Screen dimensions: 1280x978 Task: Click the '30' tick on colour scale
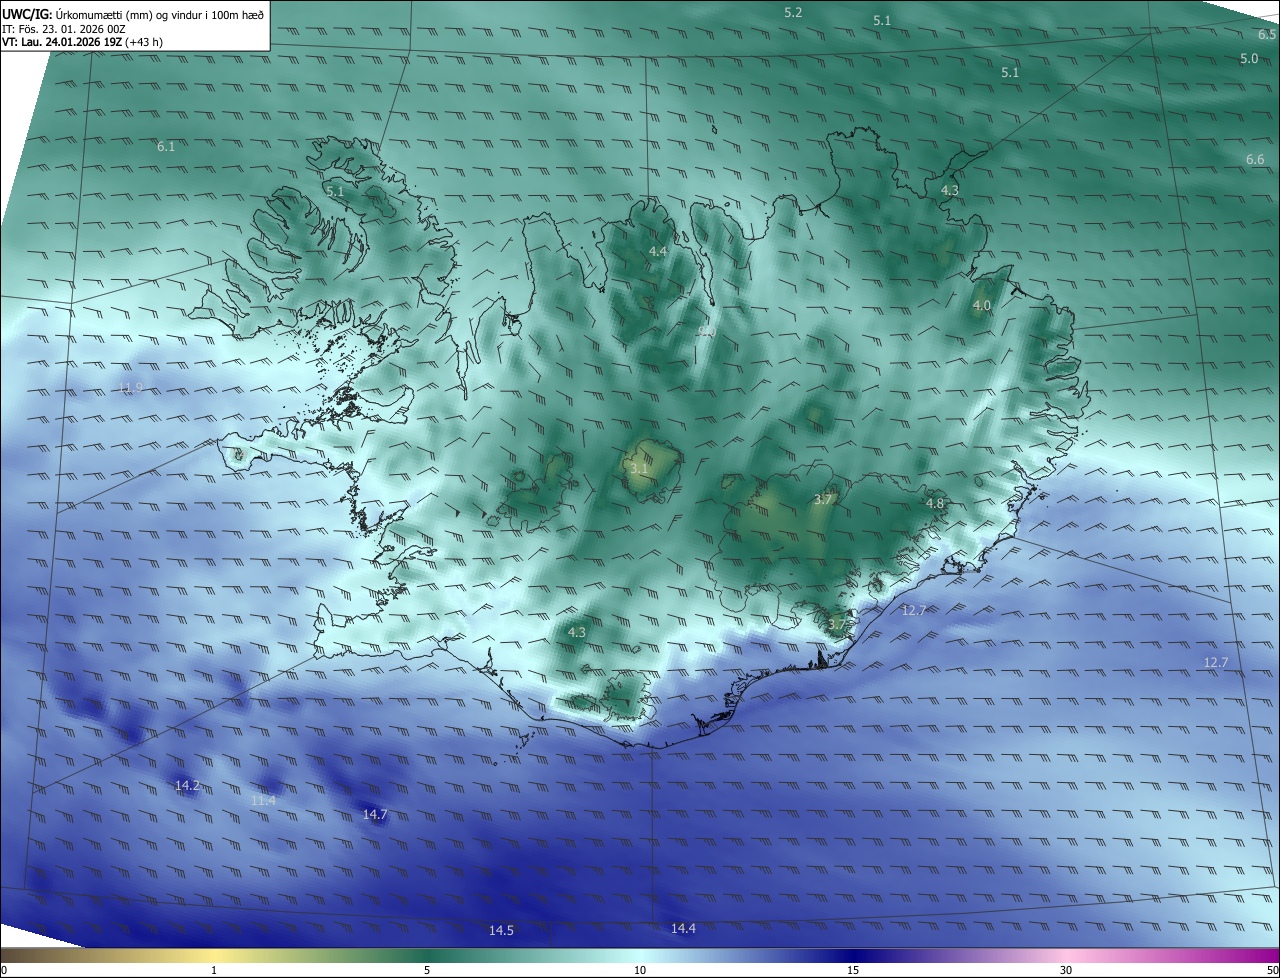(x=1066, y=970)
